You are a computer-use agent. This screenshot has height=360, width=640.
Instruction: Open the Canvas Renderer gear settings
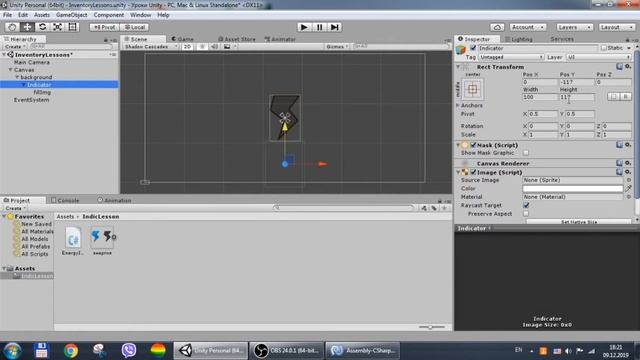(x=628, y=163)
